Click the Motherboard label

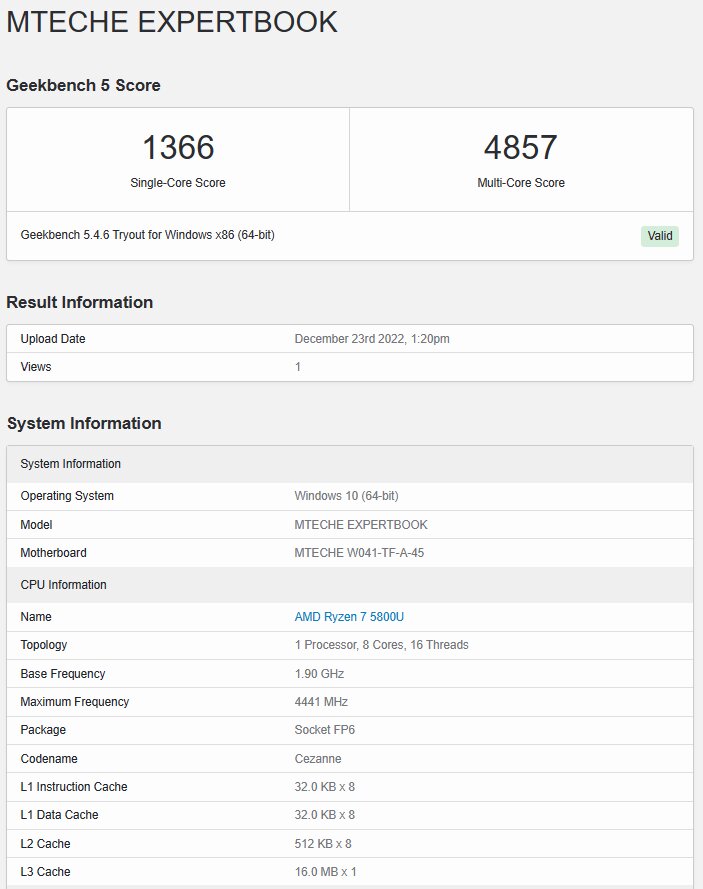coord(53,553)
